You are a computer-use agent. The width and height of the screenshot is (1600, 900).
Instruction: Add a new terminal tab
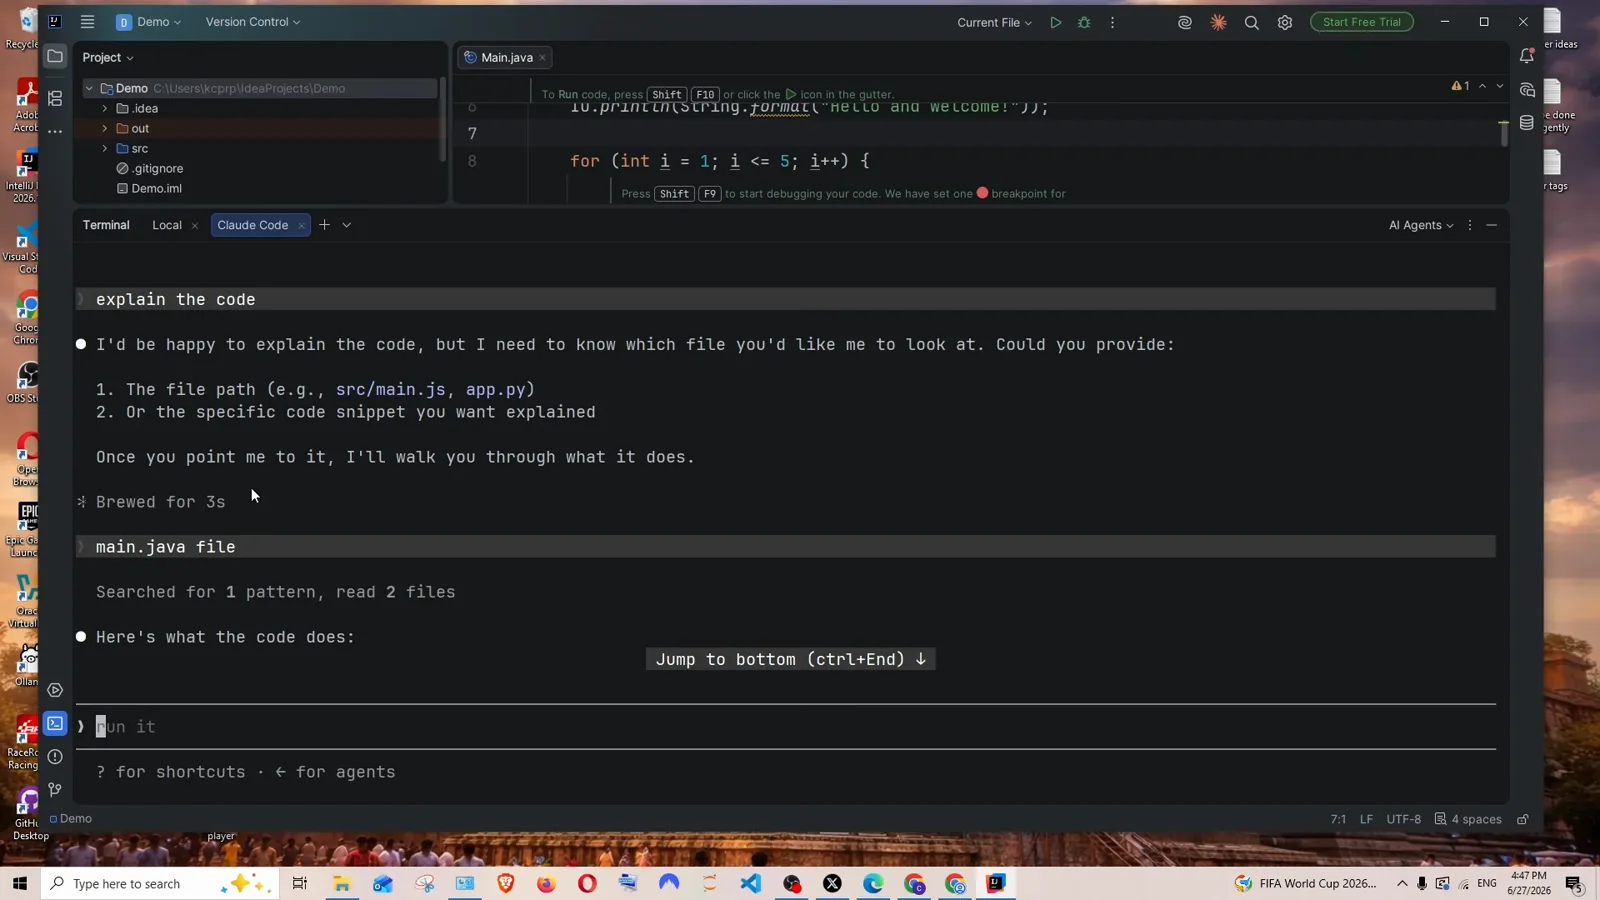pos(324,225)
